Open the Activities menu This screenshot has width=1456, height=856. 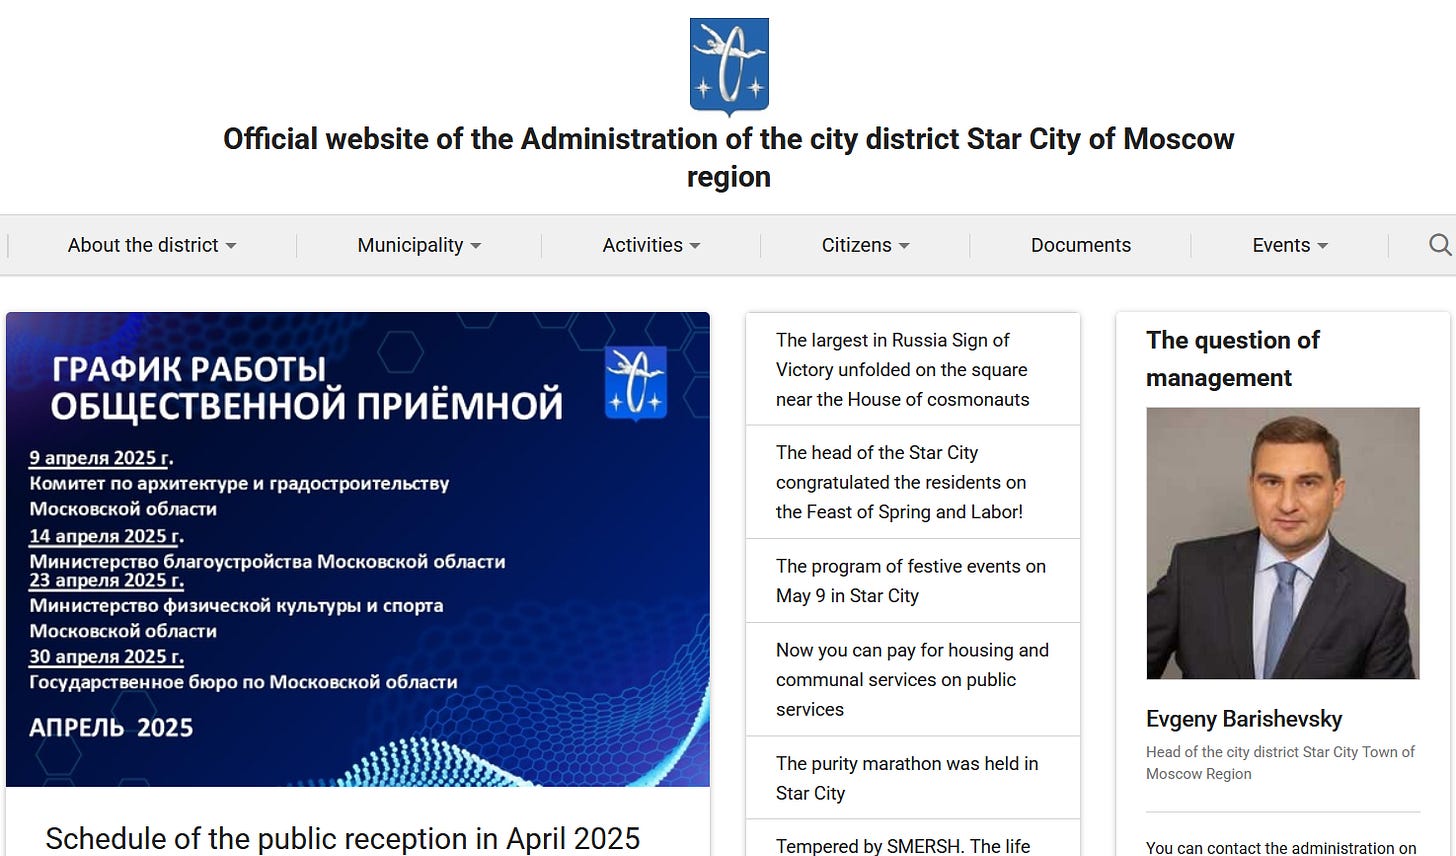click(x=651, y=245)
